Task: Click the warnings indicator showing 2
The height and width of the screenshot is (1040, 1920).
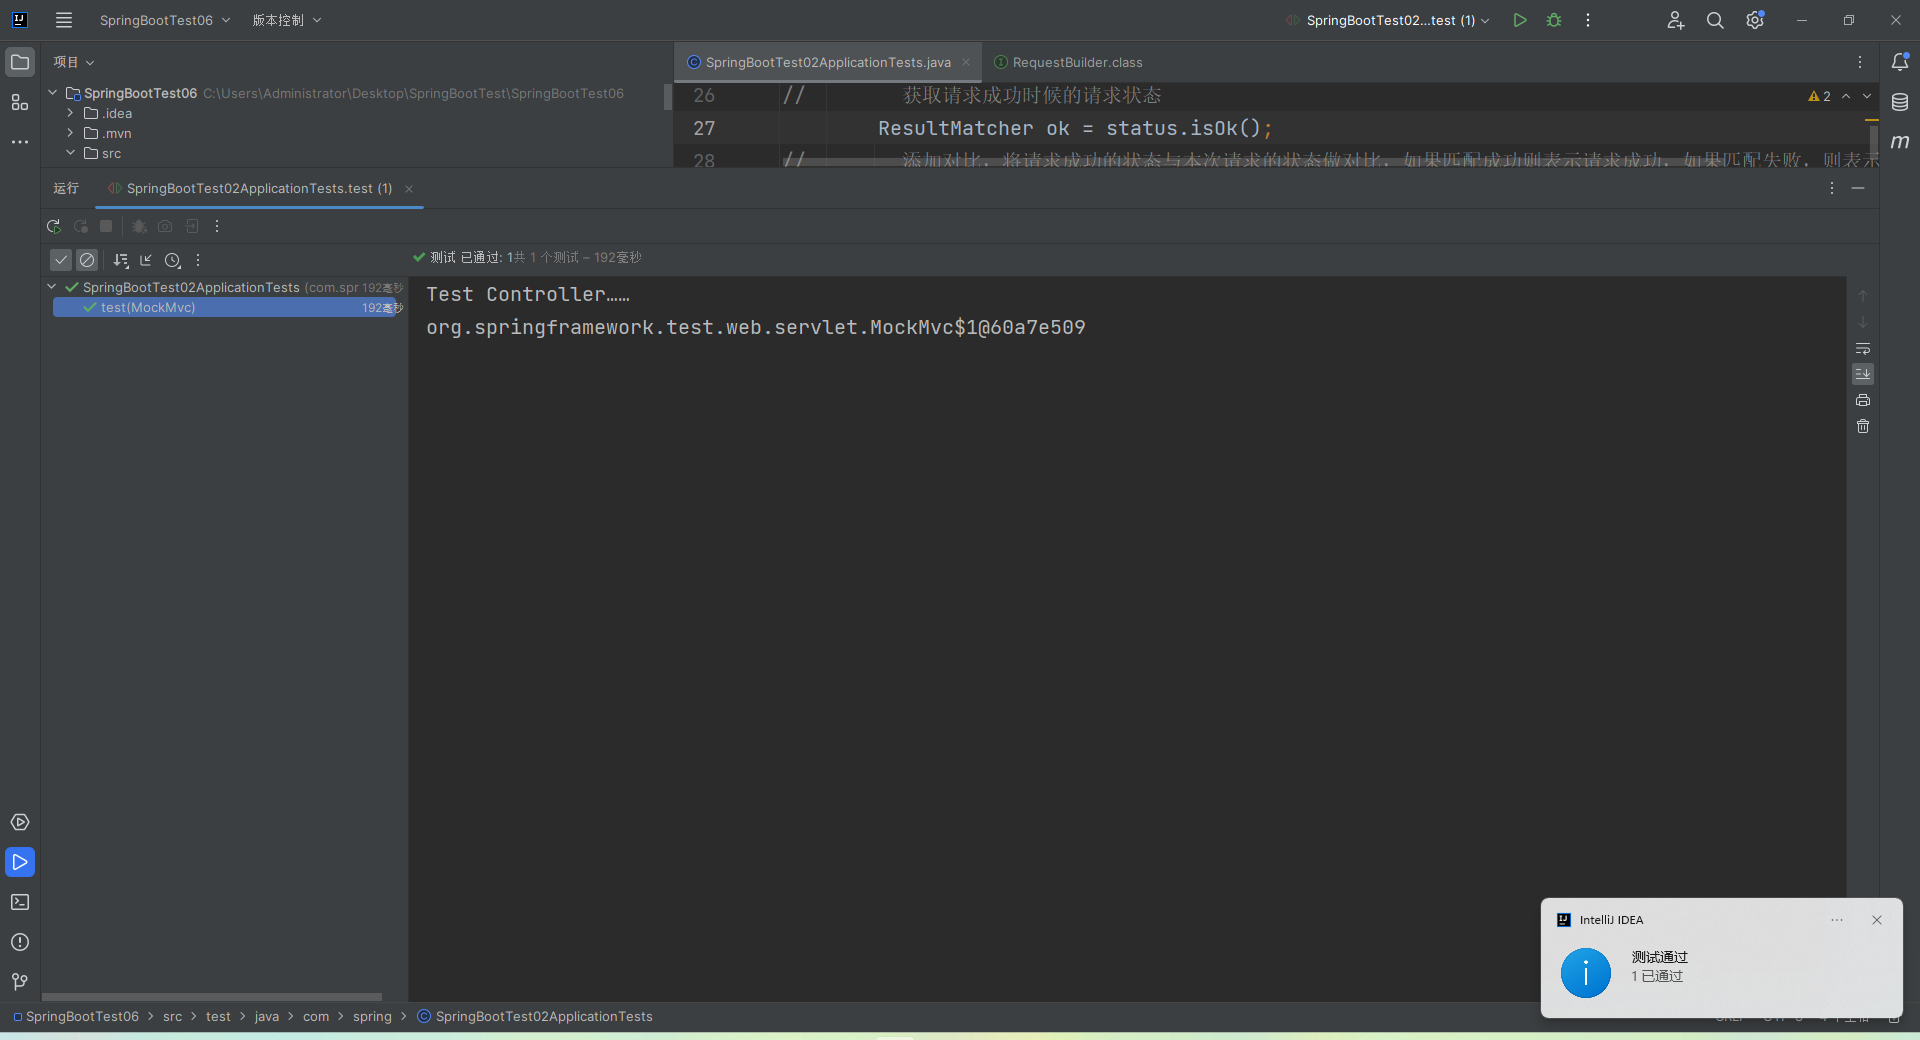Action: pyautogui.click(x=1819, y=96)
